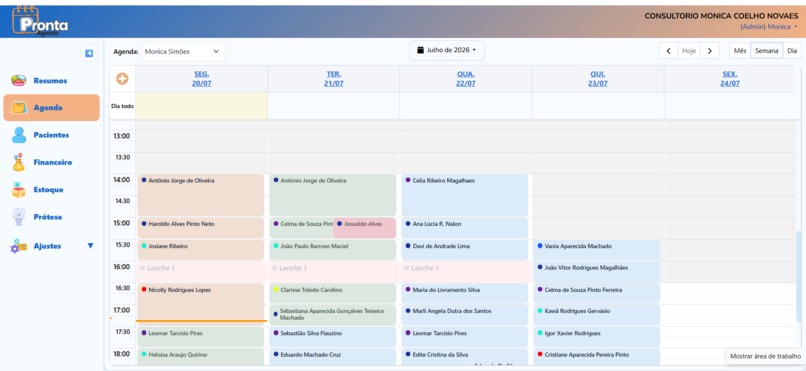The width and height of the screenshot is (806, 371).
Task: Expand the Ajustes submenu arrow
Action: [x=90, y=246]
